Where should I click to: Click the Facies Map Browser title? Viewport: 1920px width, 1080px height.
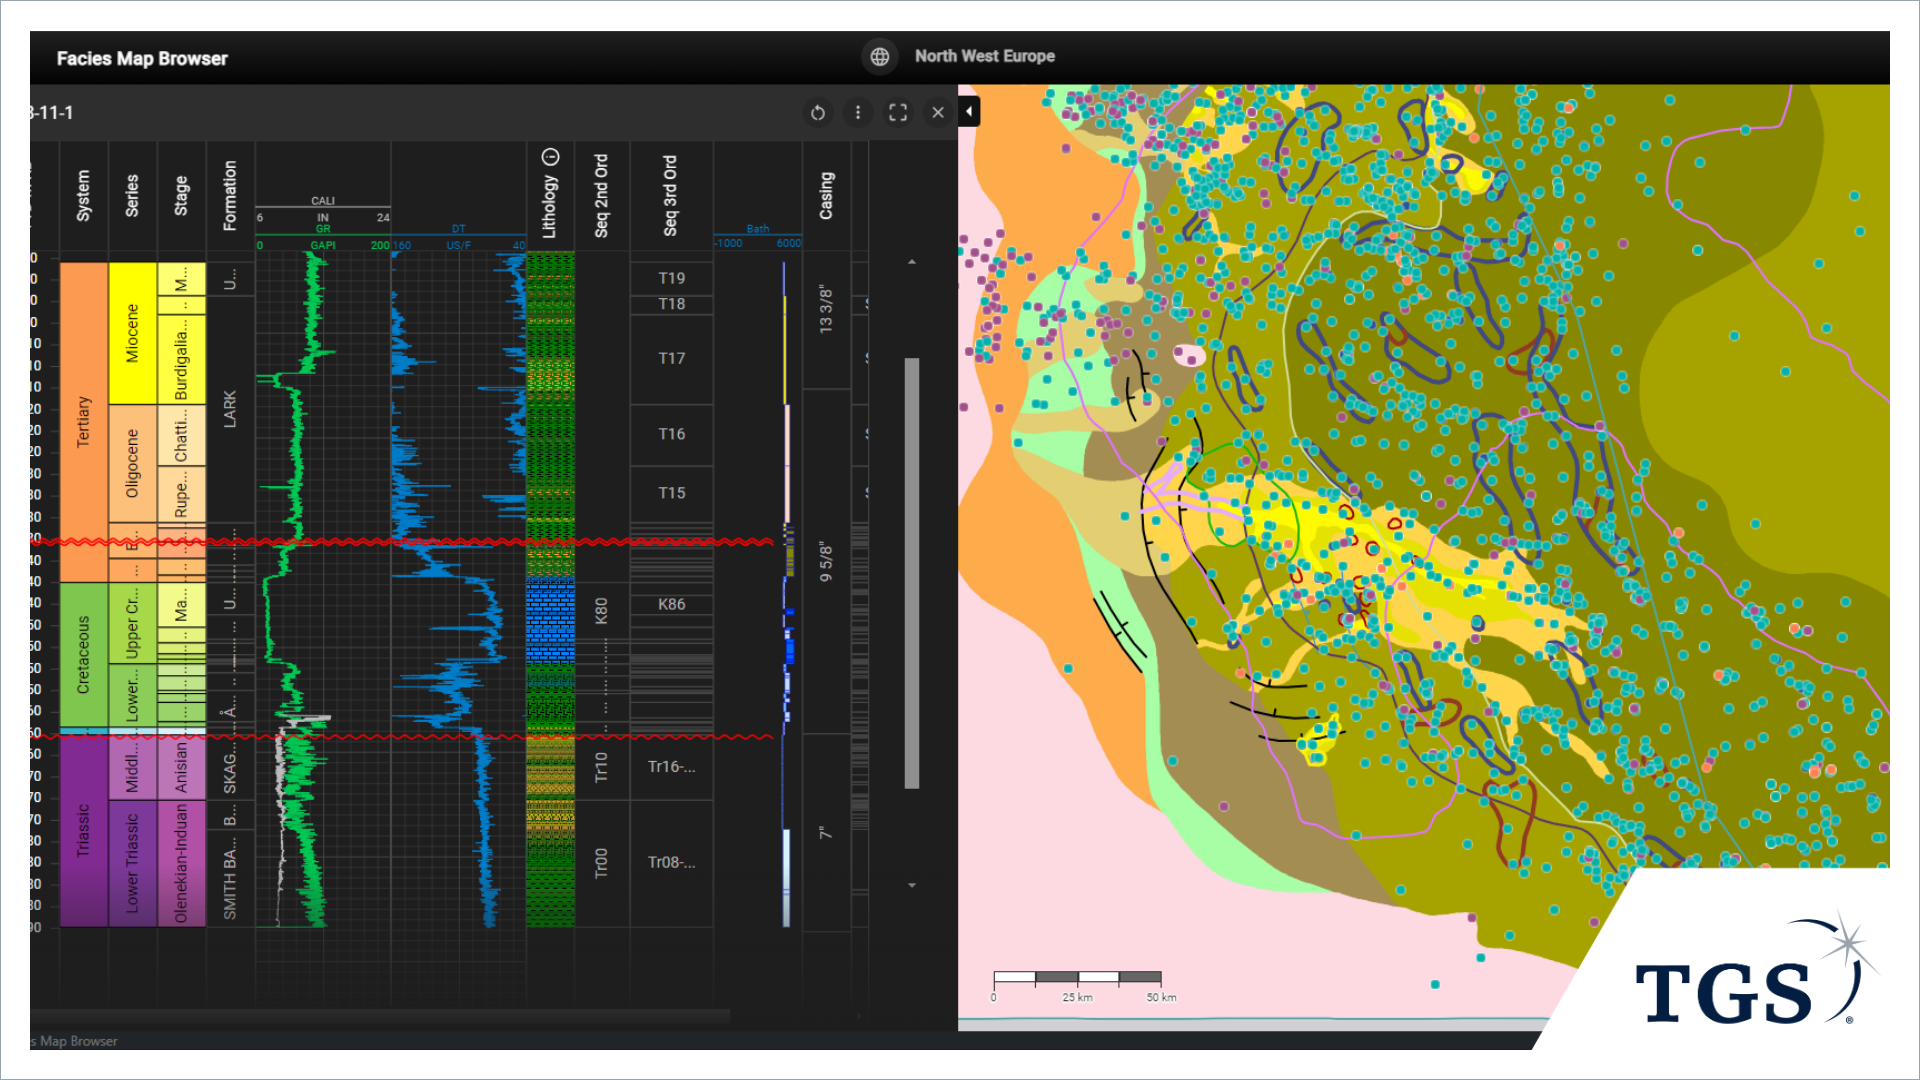coord(142,59)
